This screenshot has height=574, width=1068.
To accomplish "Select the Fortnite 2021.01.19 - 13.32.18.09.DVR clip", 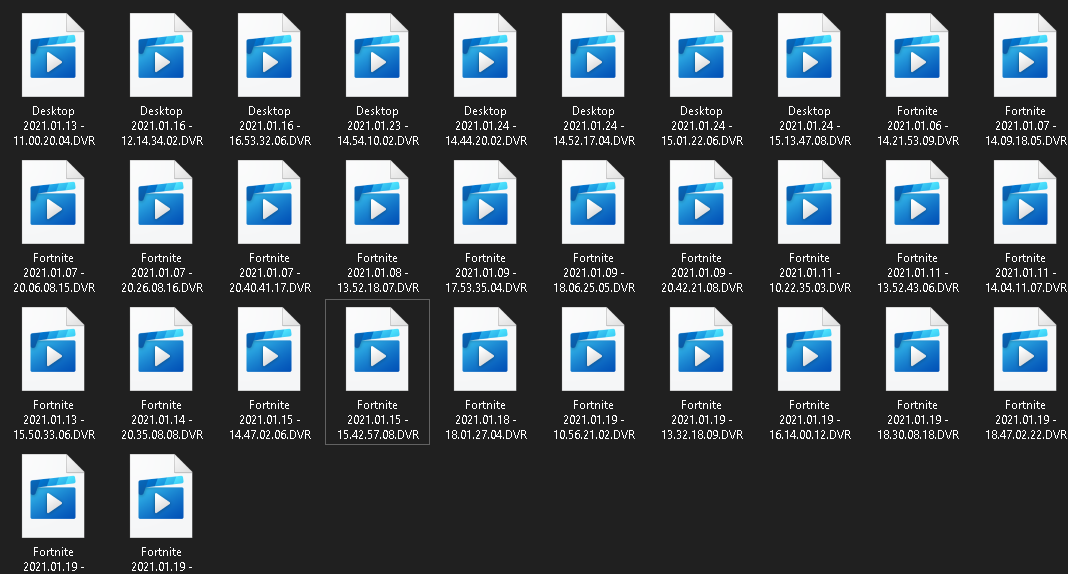I will (x=701, y=374).
